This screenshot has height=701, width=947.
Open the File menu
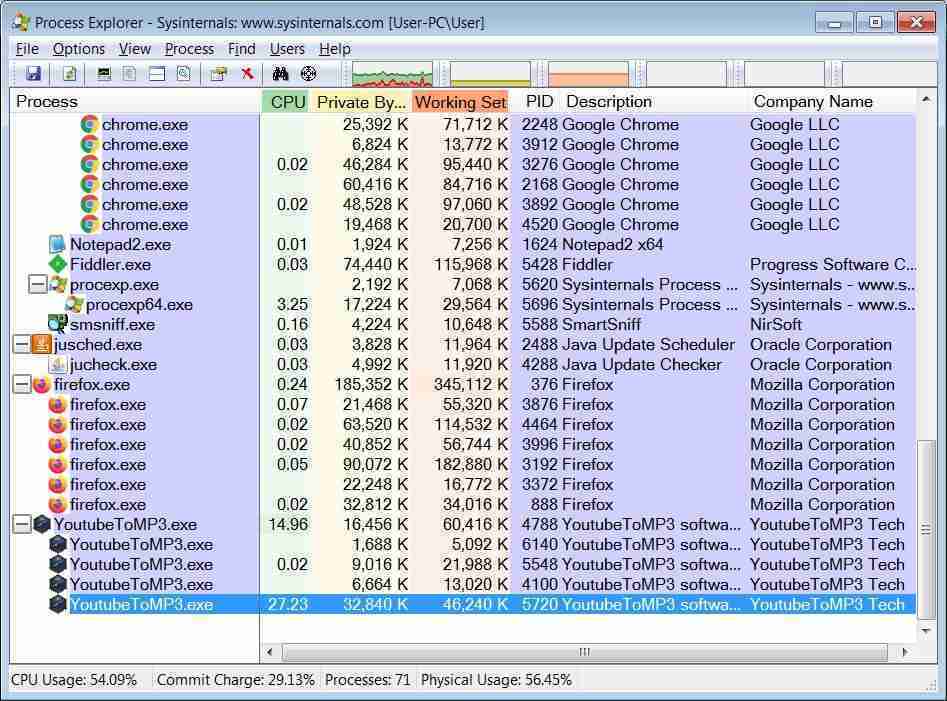[27, 49]
